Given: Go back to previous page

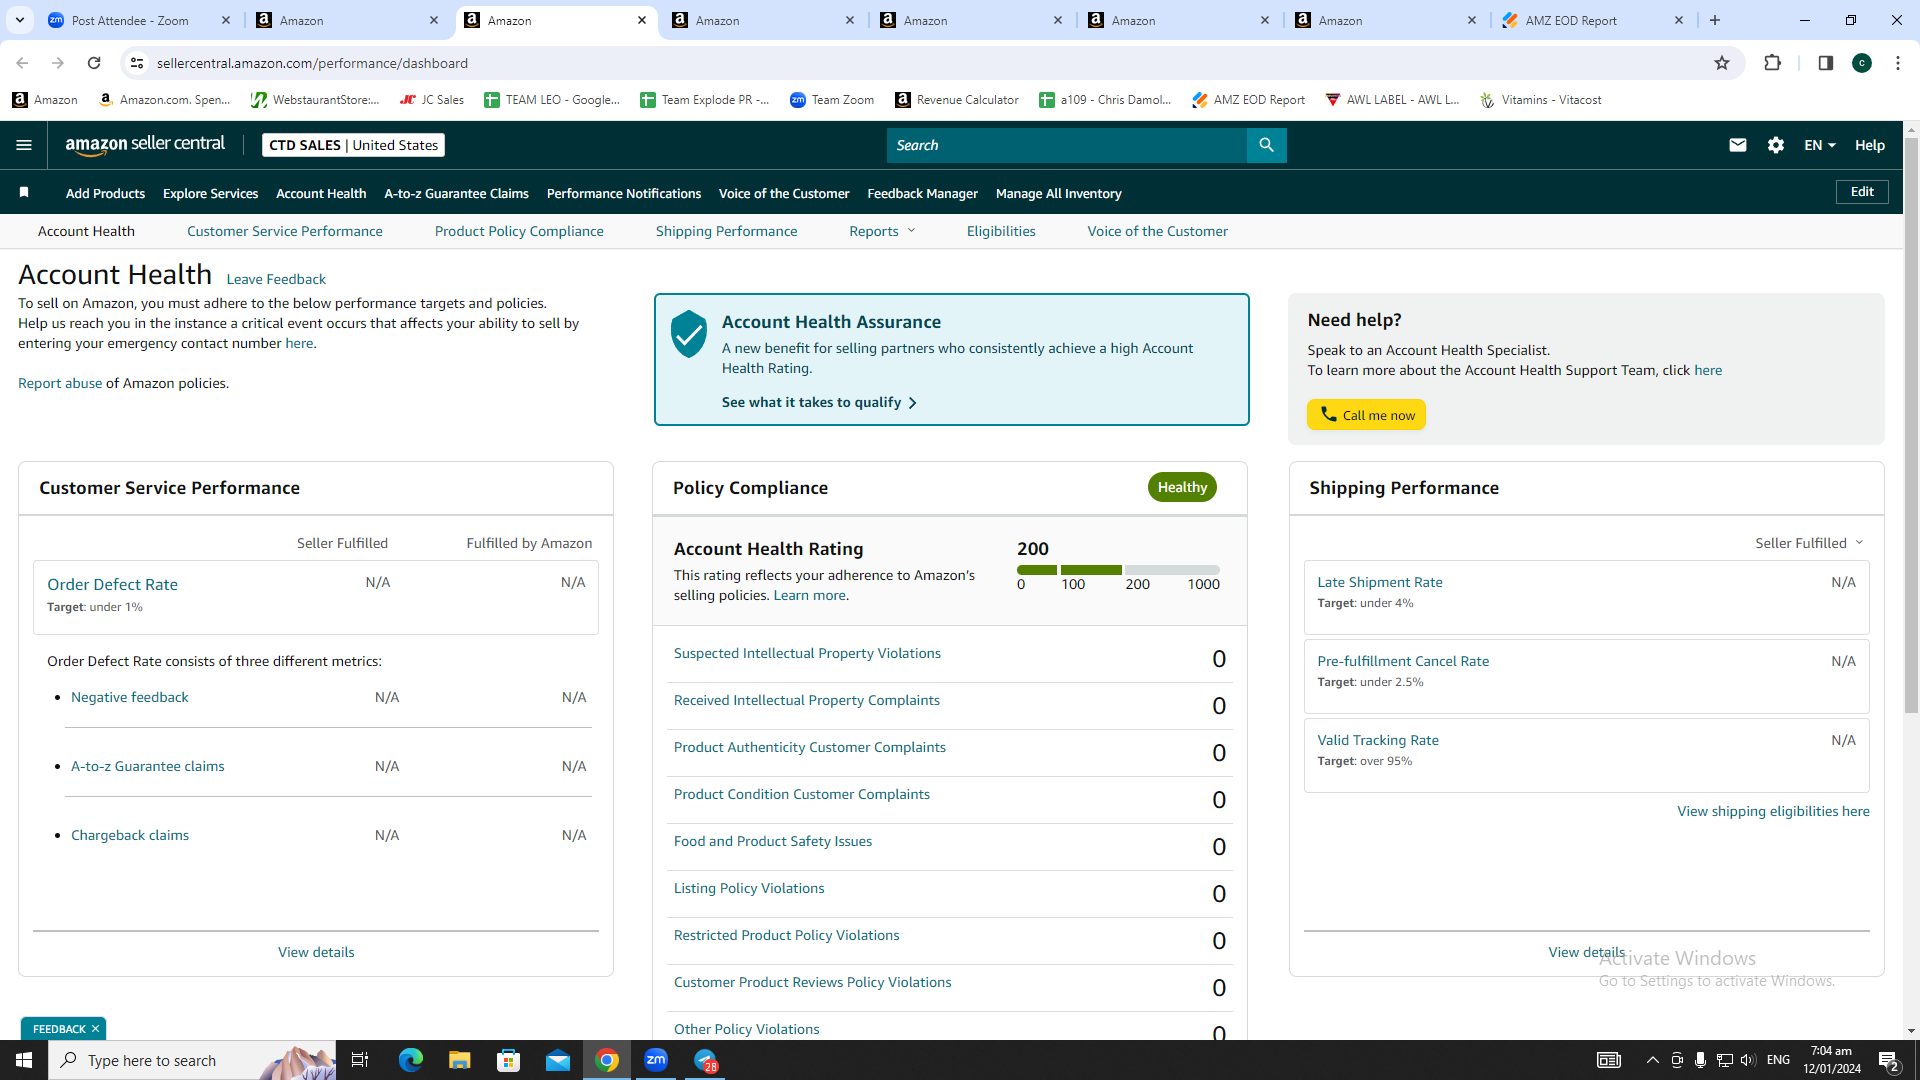Looking at the screenshot, I should 22,63.
